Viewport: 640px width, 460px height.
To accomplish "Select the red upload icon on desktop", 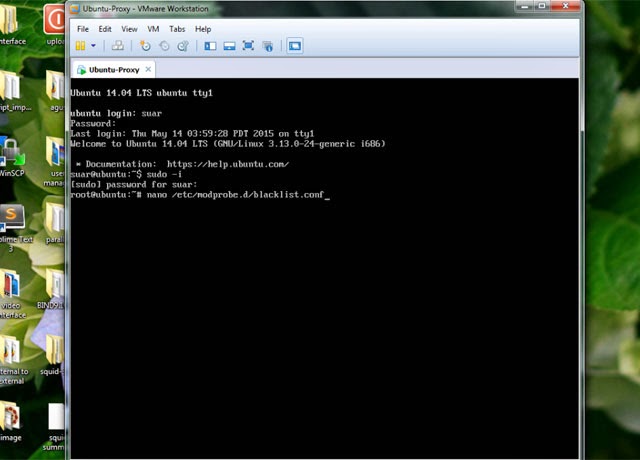I will pyautogui.click(x=54, y=24).
